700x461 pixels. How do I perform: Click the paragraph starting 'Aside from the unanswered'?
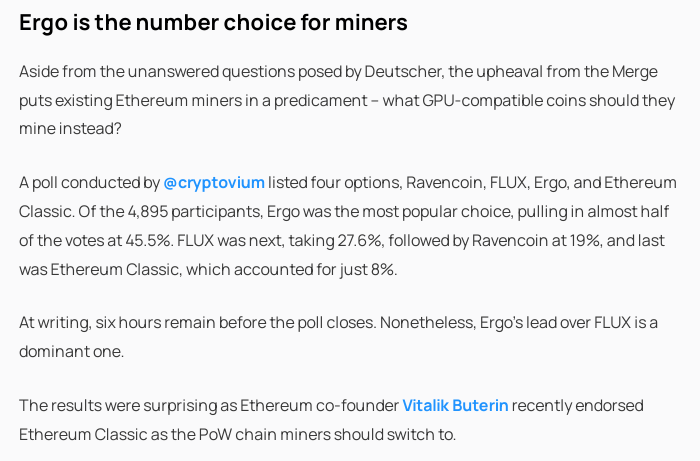tap(347, 100)
